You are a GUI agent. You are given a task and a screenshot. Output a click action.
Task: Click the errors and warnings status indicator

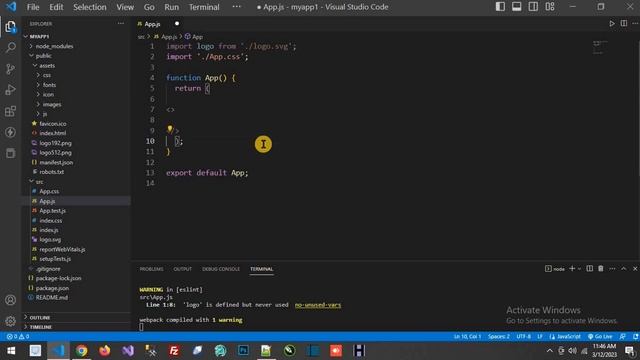click(x=18, y=337)
